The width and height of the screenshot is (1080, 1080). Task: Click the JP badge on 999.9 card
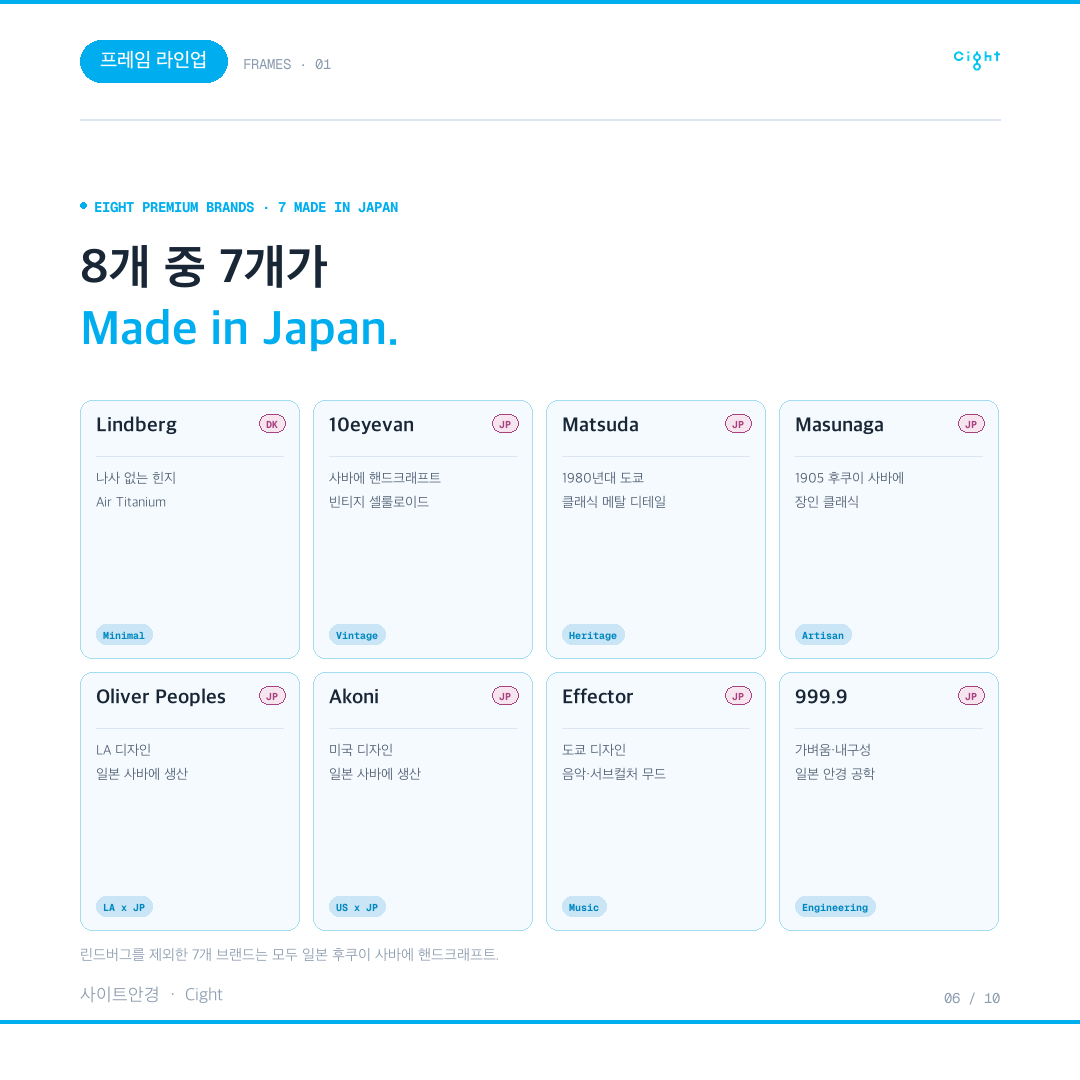[971, 696]
